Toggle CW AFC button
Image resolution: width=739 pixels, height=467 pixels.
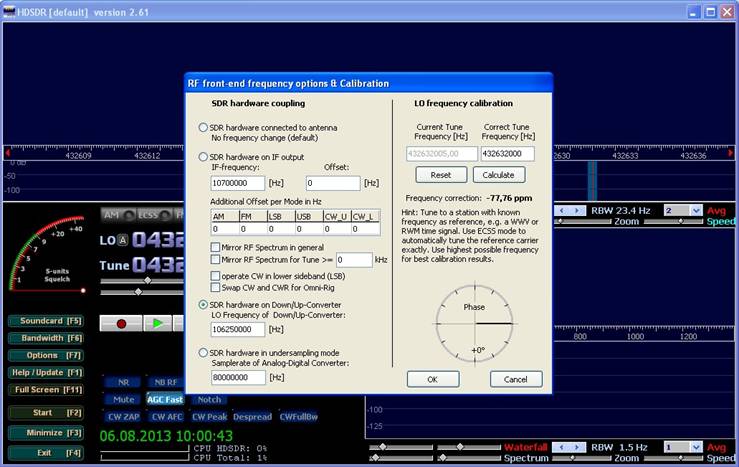point(167,417)
